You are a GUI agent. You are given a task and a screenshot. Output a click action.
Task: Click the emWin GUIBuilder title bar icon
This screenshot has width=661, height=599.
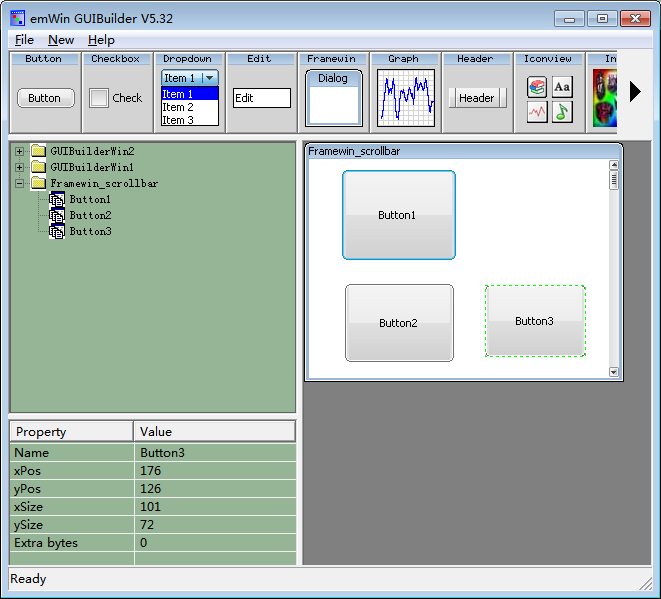click(18, 19)
